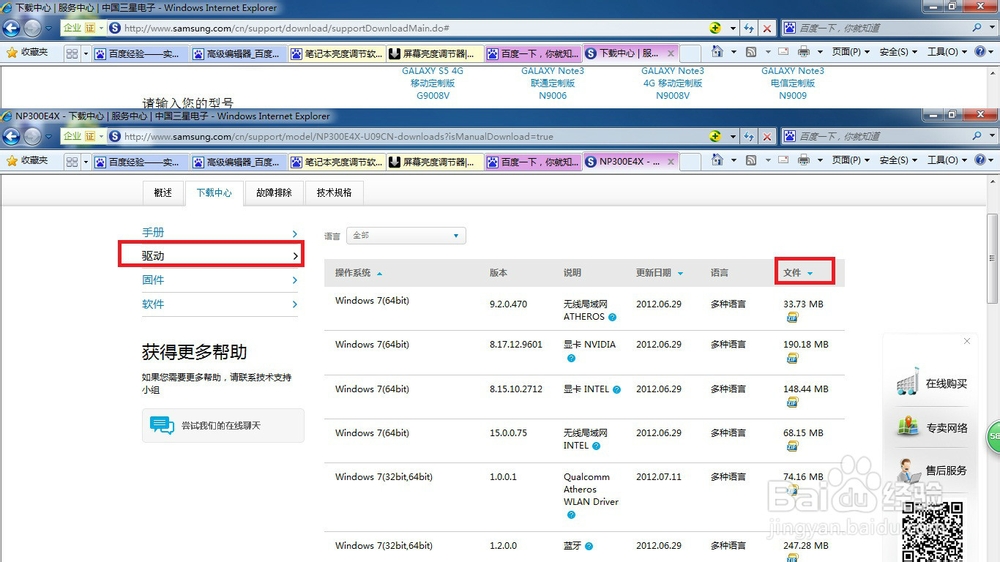Click 在线购买 in side panel
Viewport: 1000px width, 562px height.
[x=932, y=383]
